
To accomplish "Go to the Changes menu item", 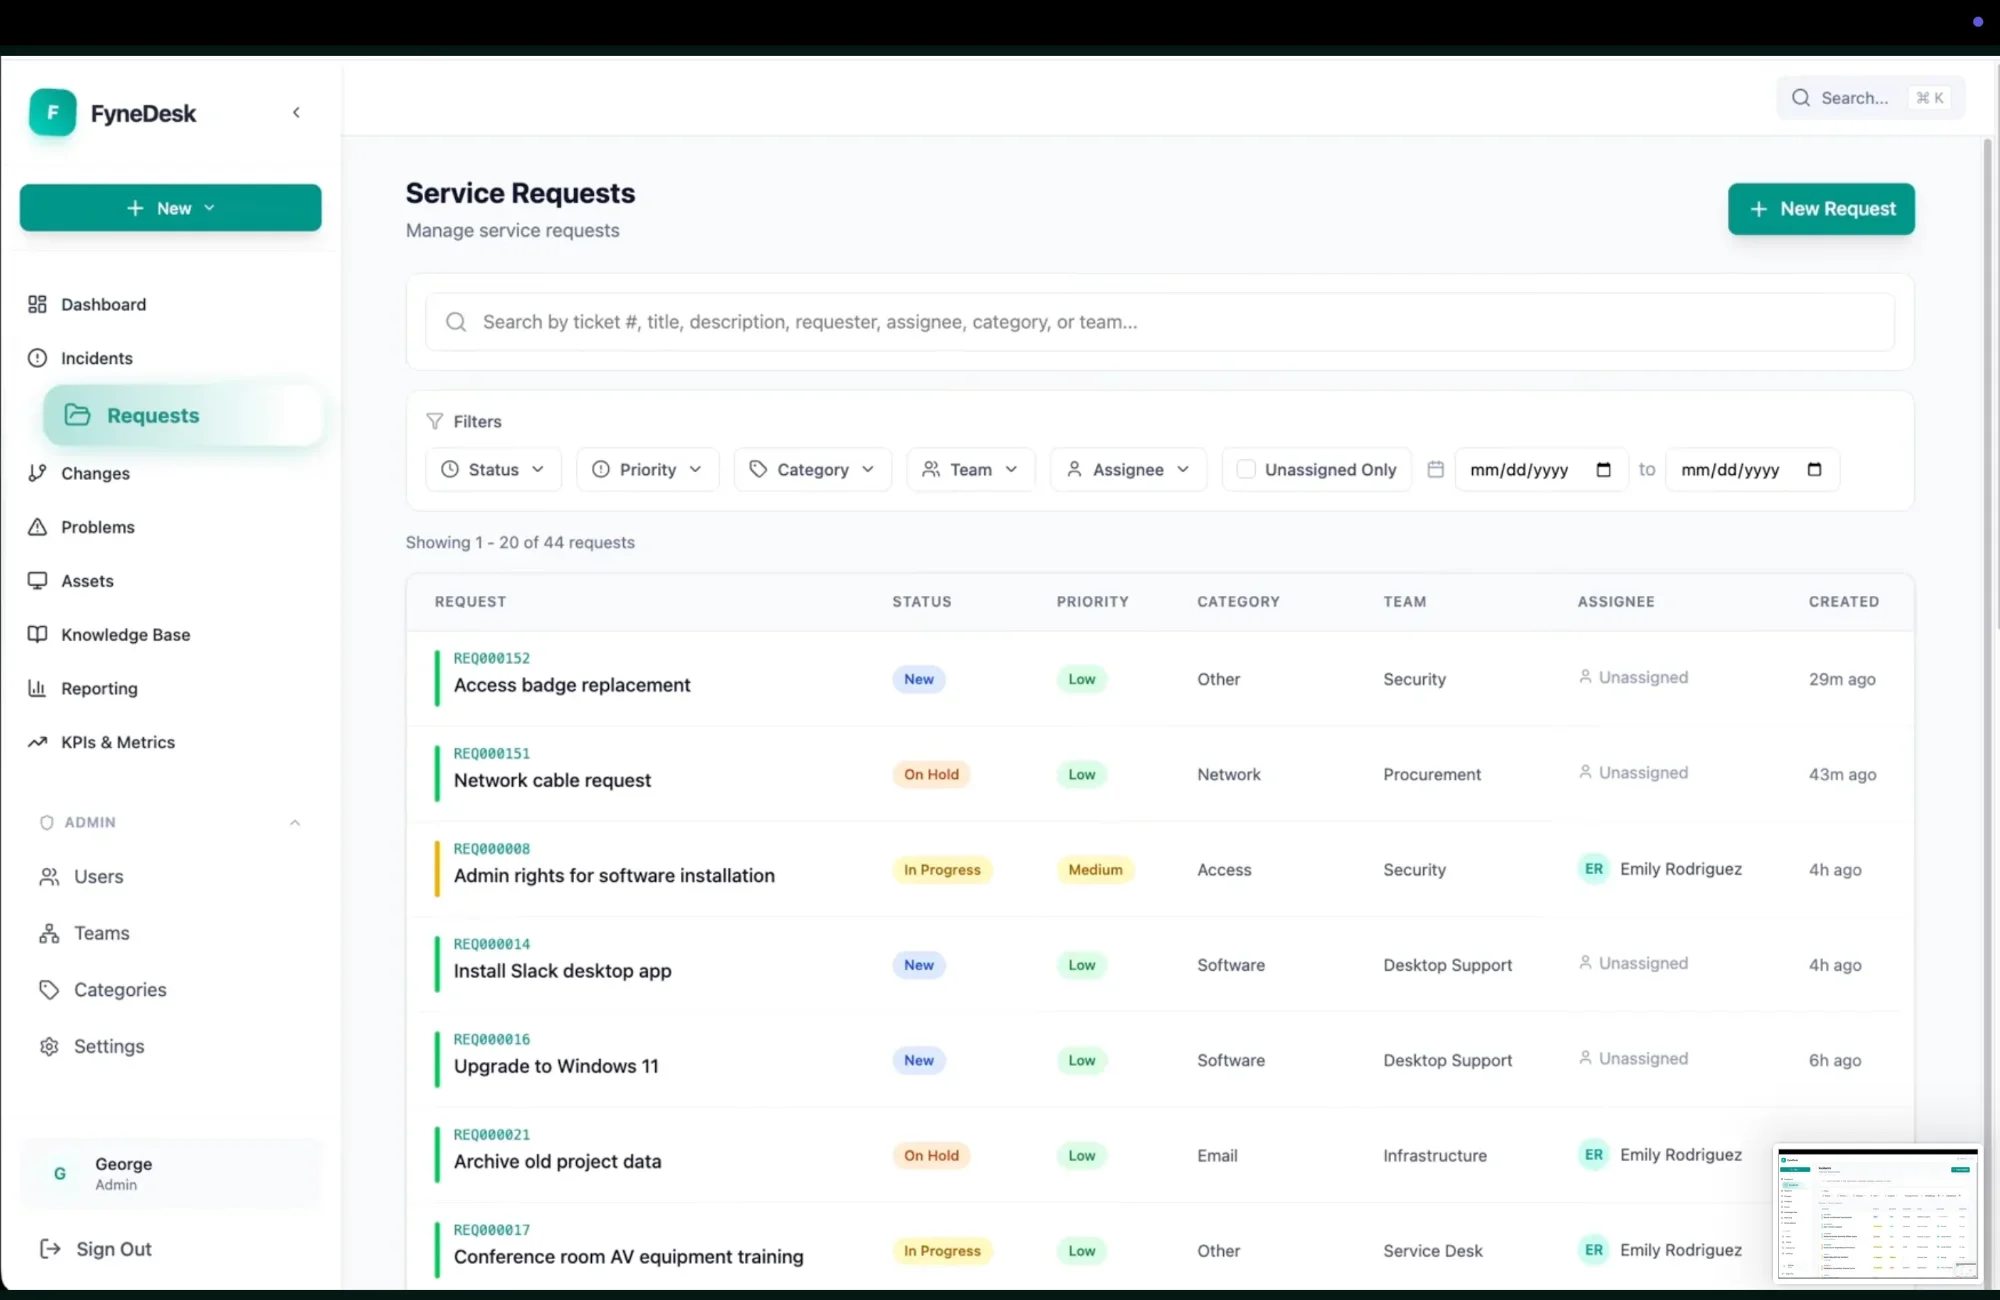I will (95, 473).
